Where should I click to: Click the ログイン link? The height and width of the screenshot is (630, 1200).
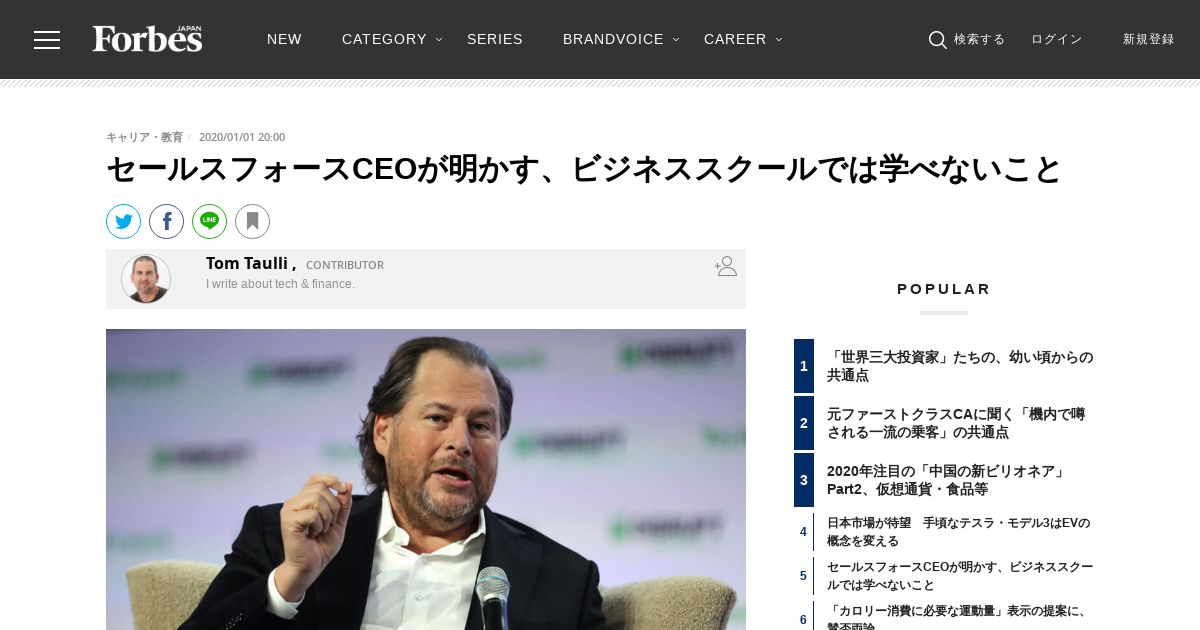coord(1056,39)
